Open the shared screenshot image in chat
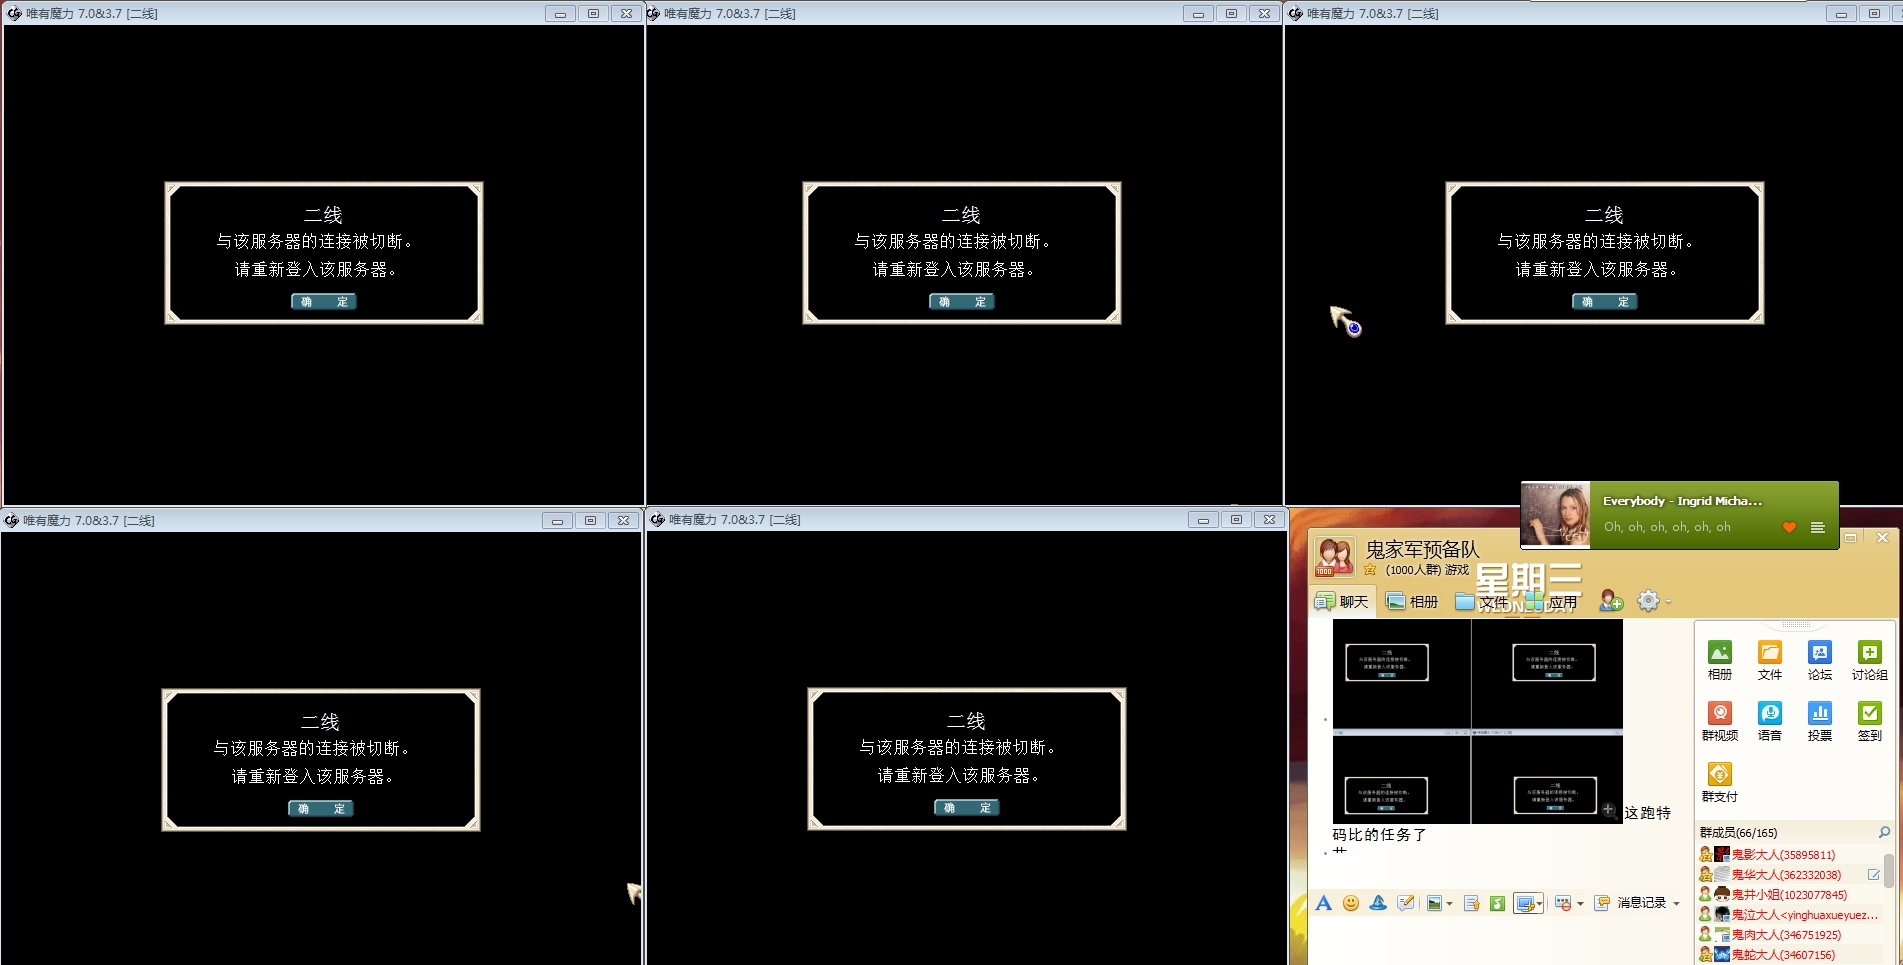 coord(1477,721)
